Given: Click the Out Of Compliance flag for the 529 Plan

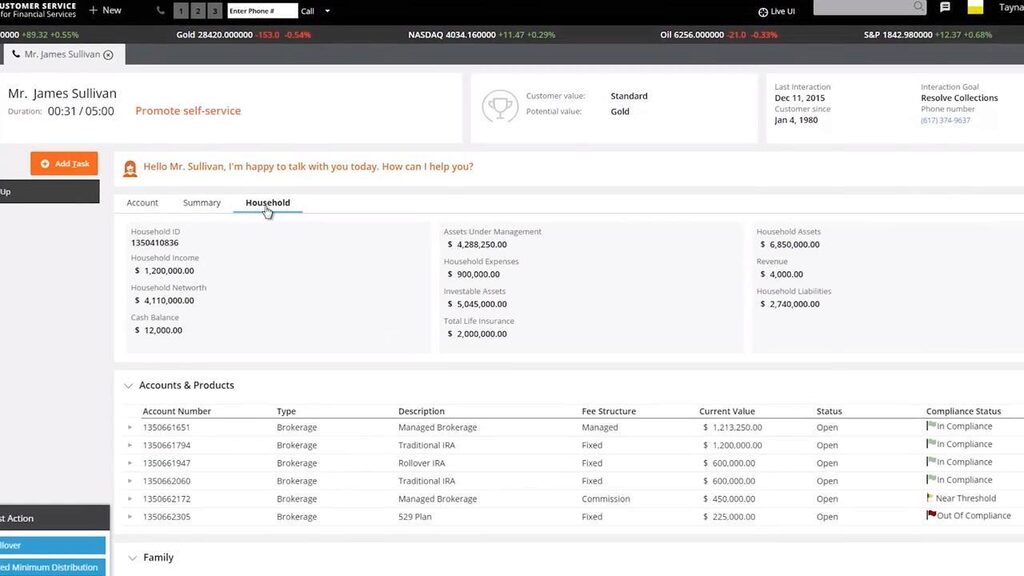Looking at the screenshot, I should tap(929, 516).
